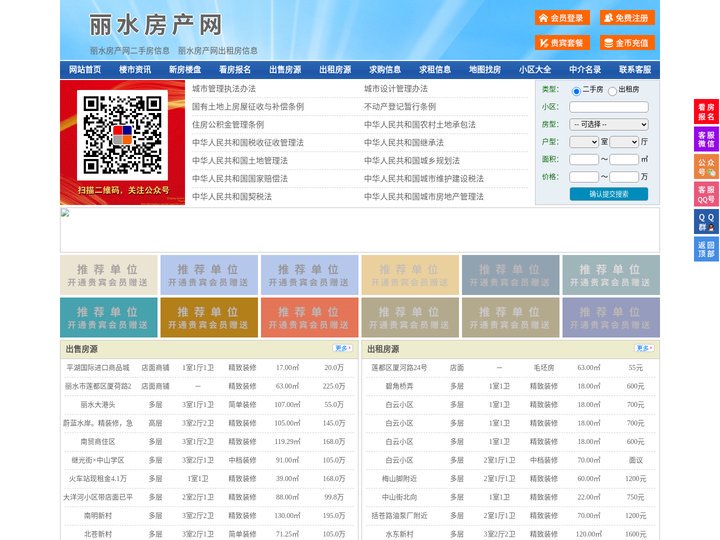Screen dimensions: 720x540
Task: Open 看房报名 navigation item
Action: click(235, 70)
